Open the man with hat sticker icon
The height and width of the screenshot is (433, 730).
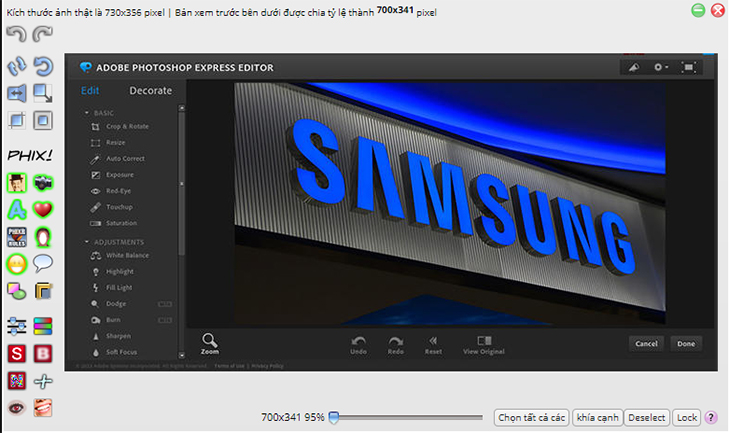tap(17, 183)
